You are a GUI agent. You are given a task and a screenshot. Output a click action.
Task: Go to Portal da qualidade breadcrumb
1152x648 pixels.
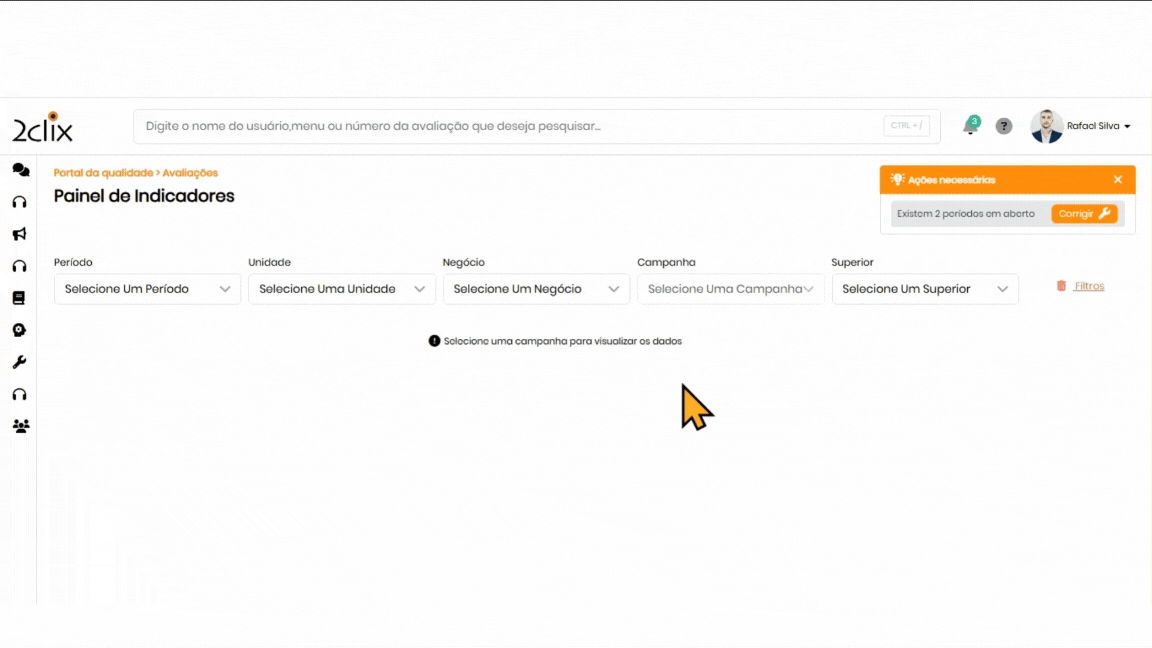pos(103,173)
